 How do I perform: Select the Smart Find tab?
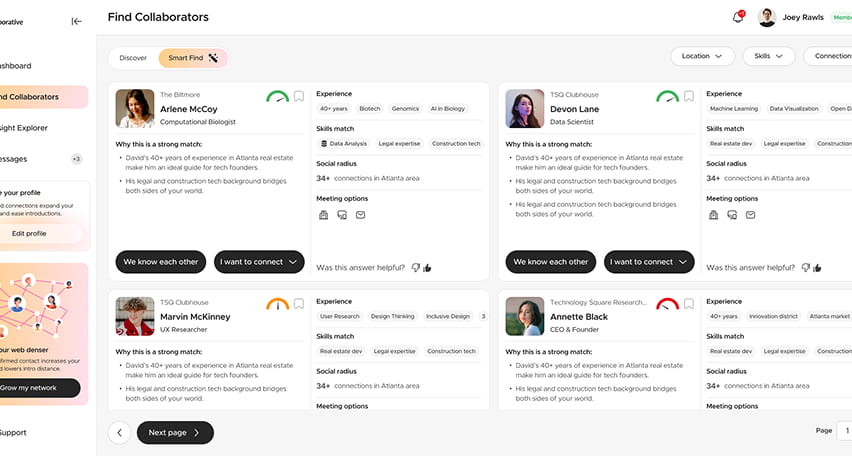193,58
